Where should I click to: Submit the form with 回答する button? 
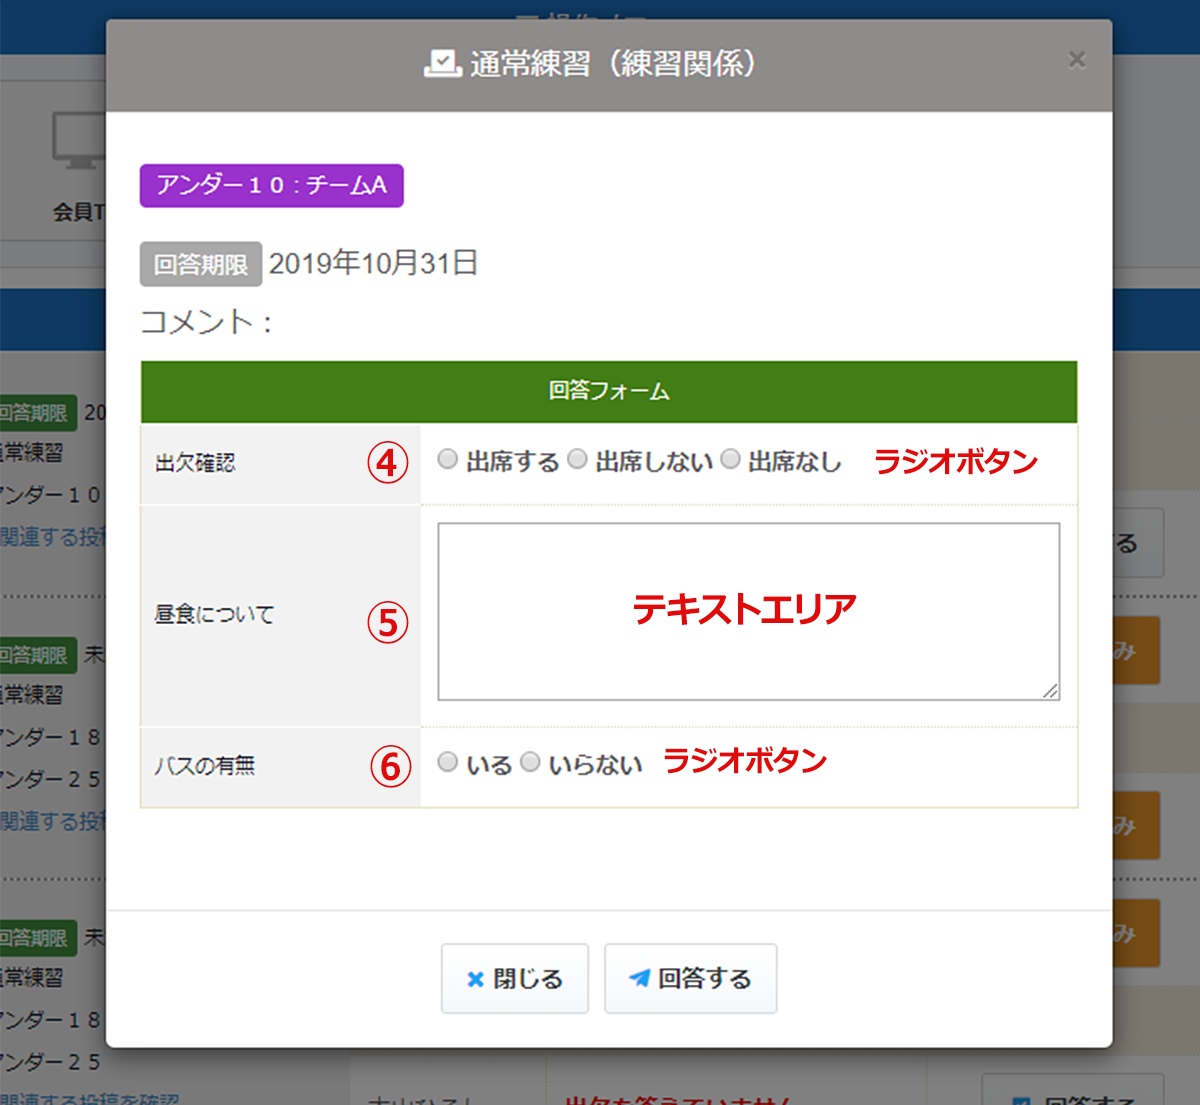coord(690,978)
